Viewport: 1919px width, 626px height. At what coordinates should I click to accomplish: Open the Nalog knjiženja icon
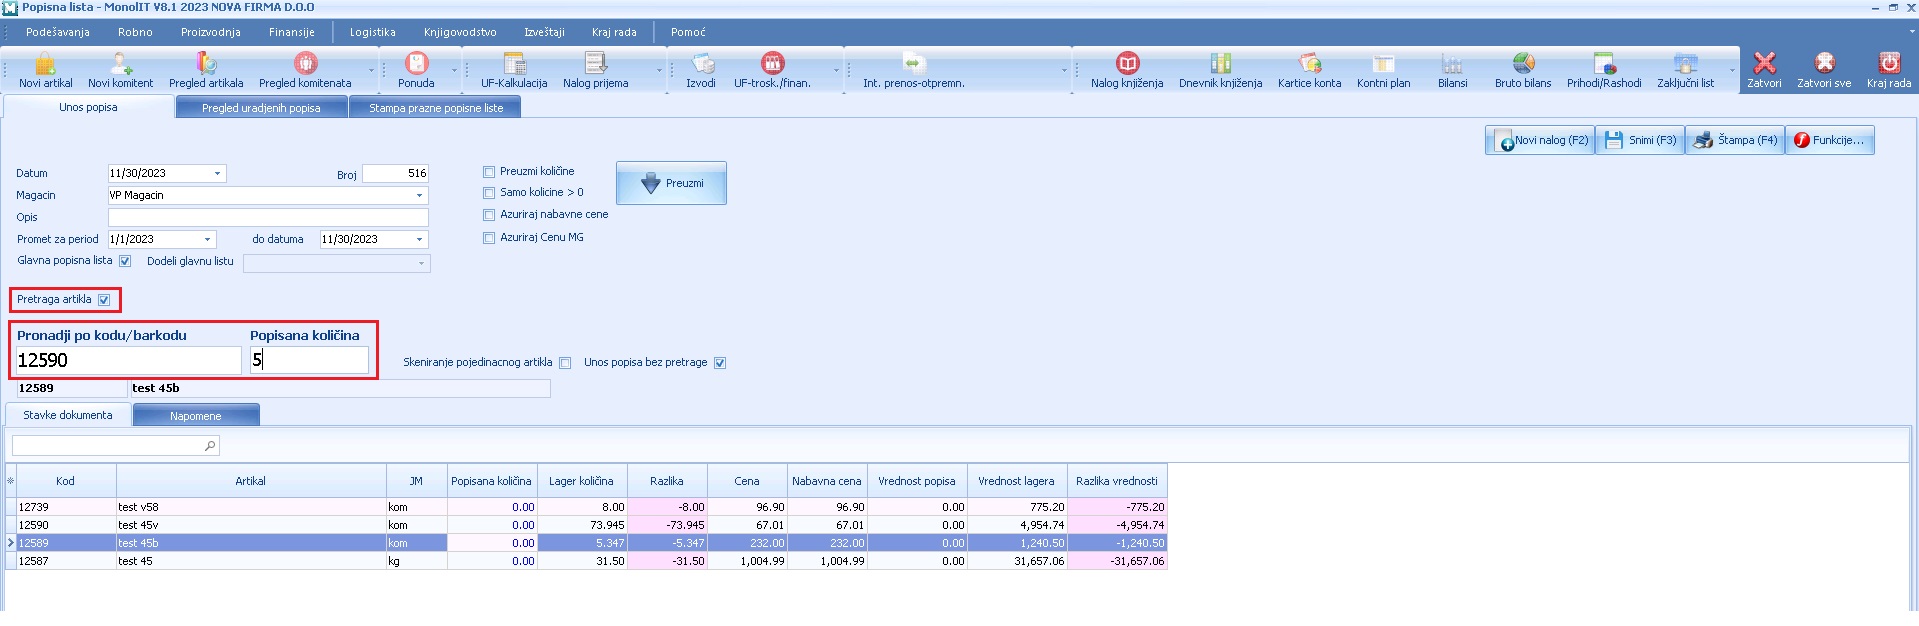point(1127,71)
